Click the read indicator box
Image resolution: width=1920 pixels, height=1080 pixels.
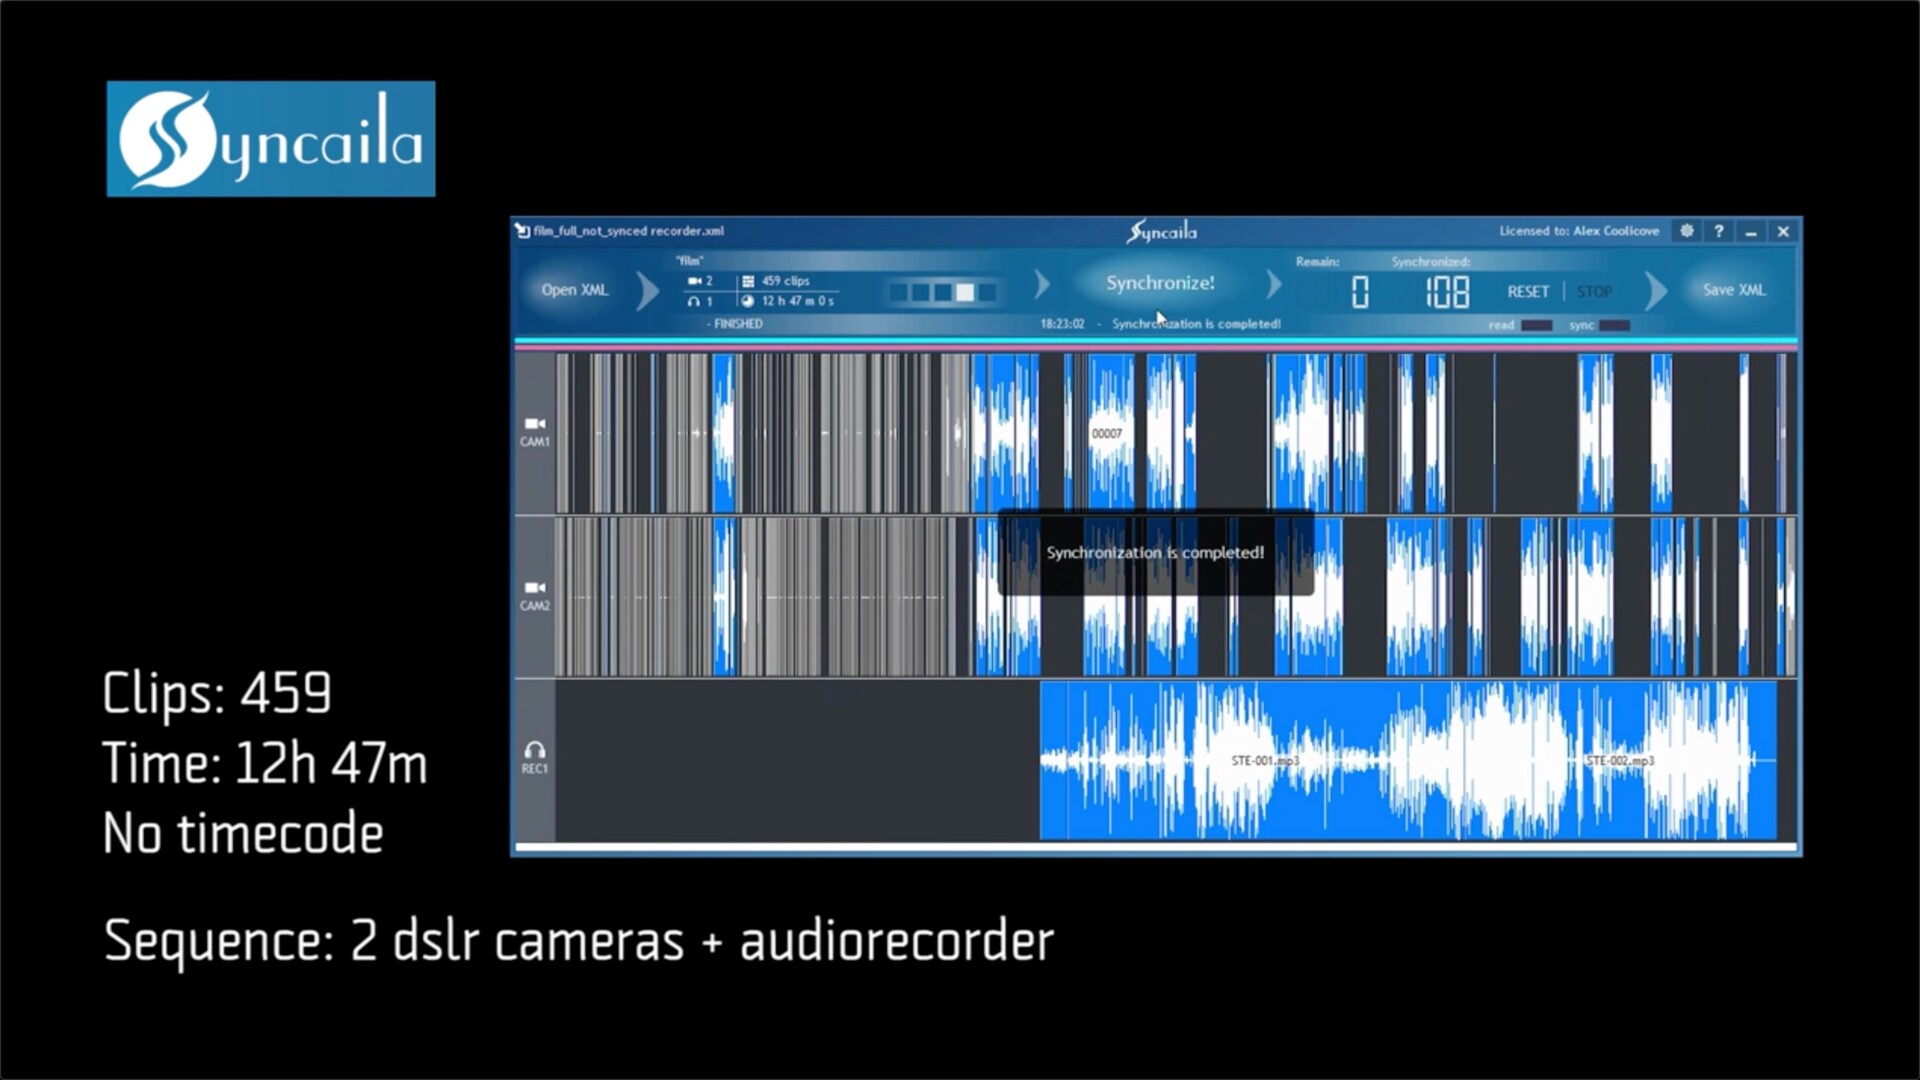pyautogui.click(x=1536, y=325)
